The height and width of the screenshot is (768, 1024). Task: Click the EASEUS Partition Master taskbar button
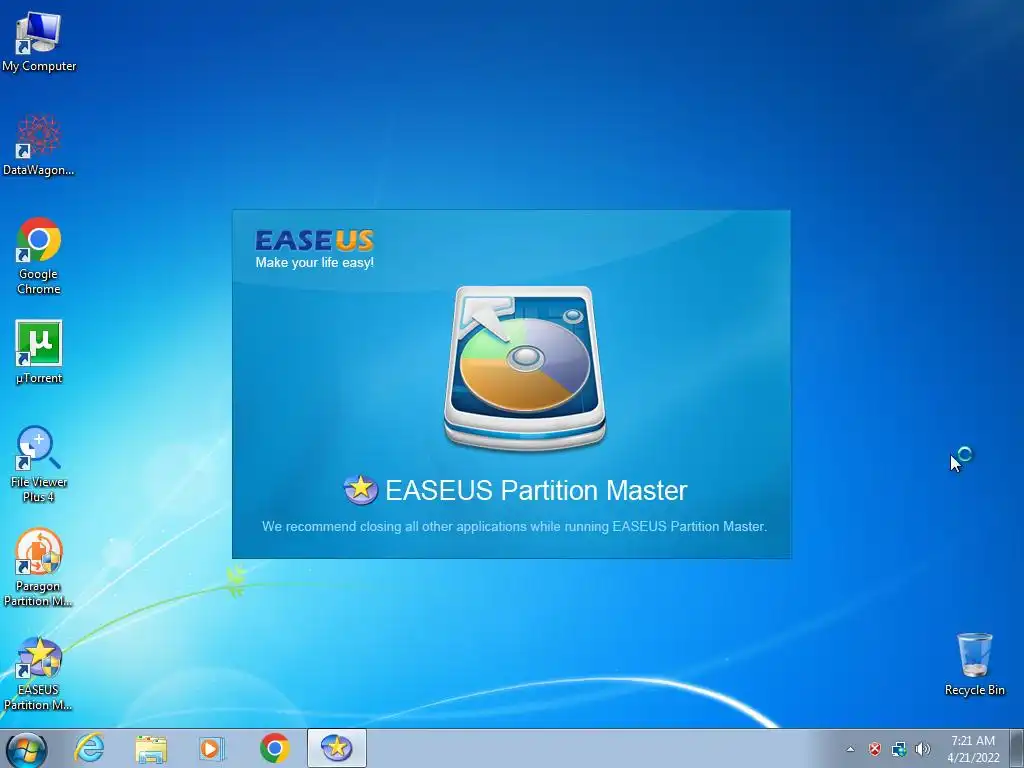(x=336, y=748)
